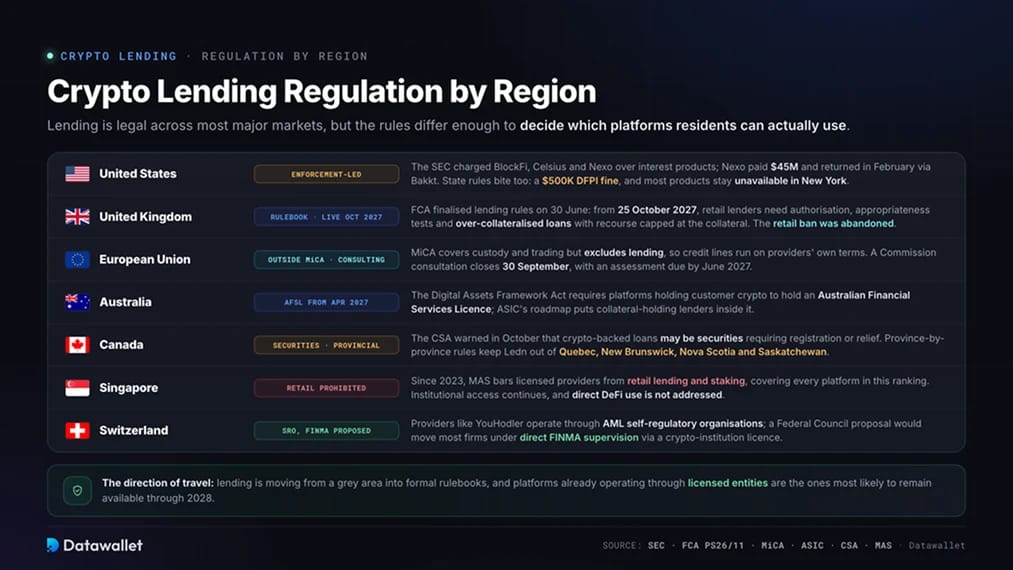Click the 'United Kingdom' row label

(145, 216)
